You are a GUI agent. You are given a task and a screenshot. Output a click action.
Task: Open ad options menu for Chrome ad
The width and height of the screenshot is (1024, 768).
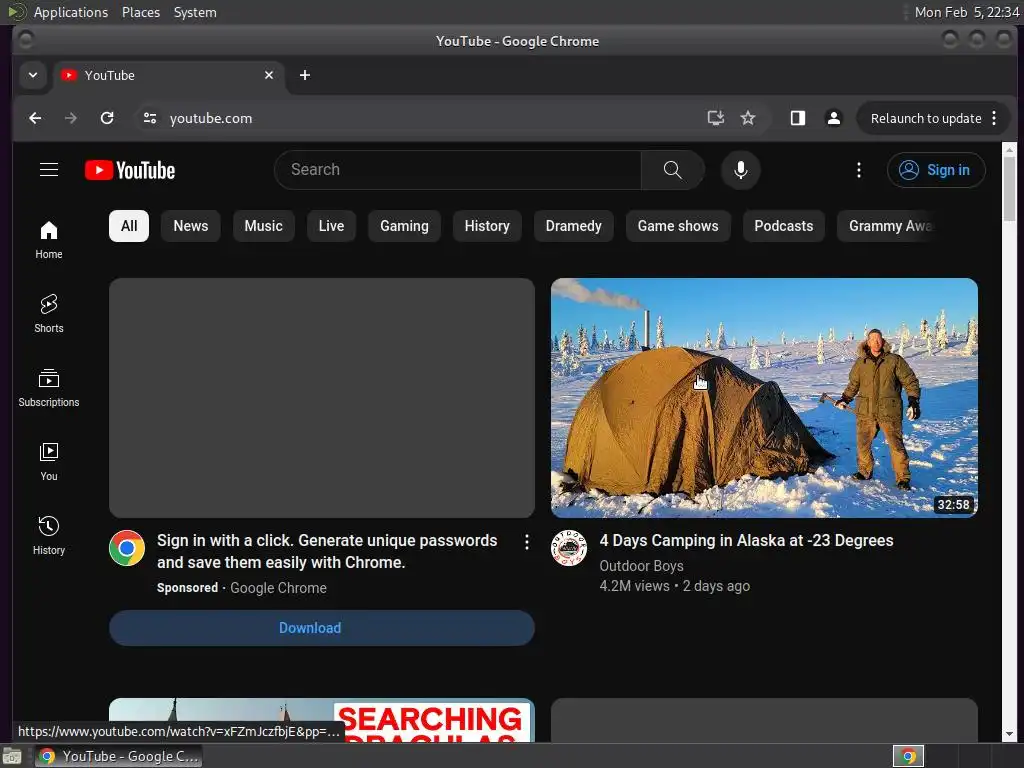tap(526, 542)
